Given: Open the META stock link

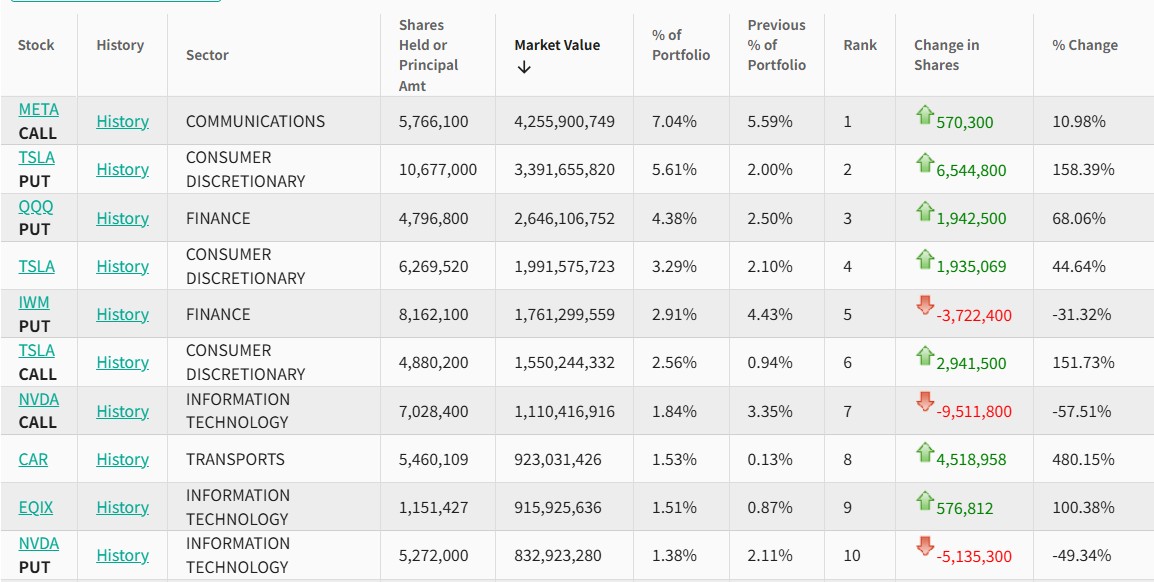Looking at the screenshot, I should coord(38,110).
